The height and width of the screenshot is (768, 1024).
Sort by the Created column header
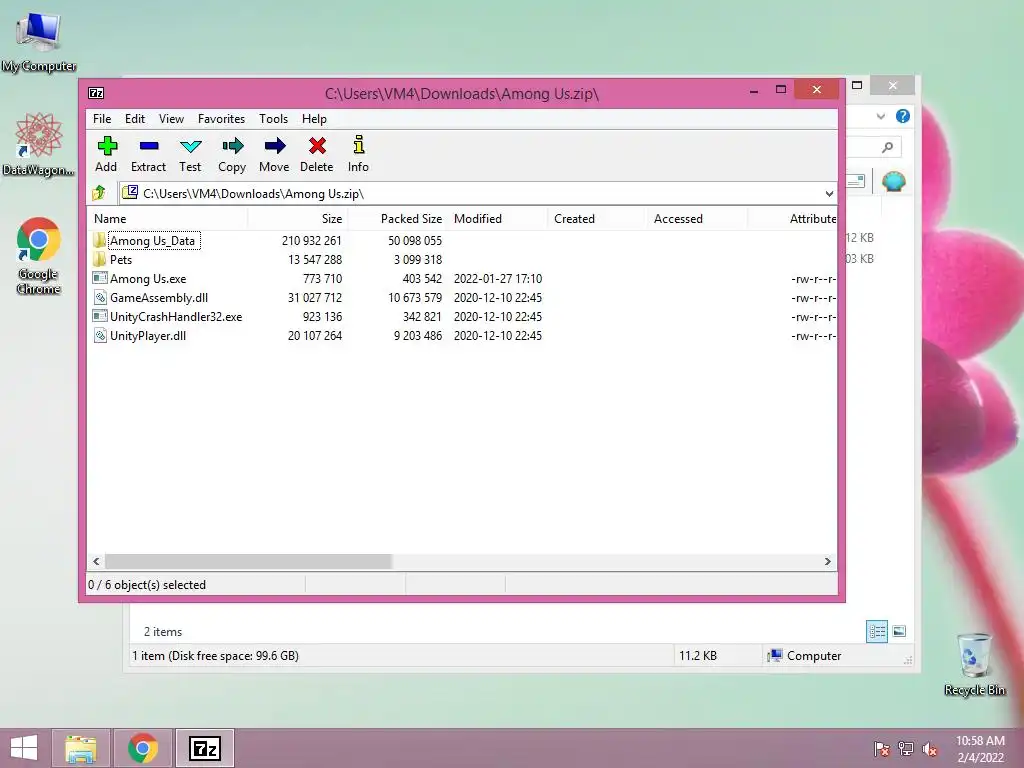[597, 219]
